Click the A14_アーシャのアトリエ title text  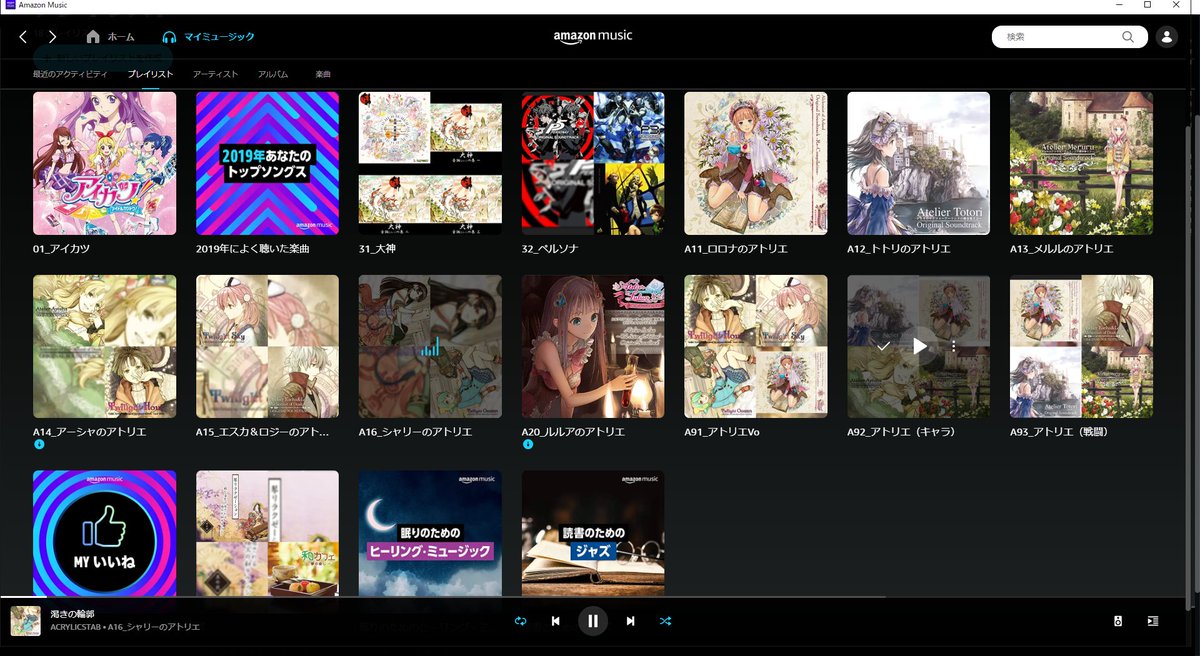(x=90, y=432)
